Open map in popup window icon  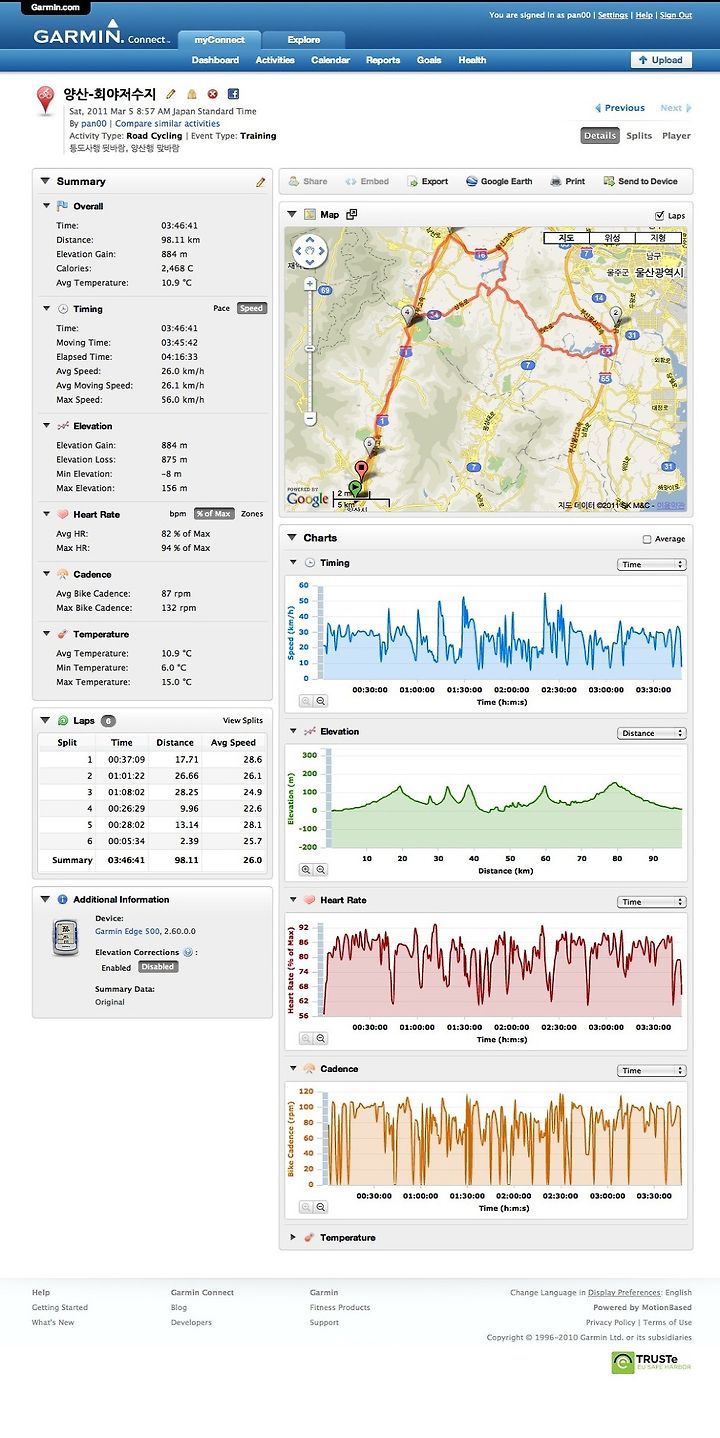351,214
